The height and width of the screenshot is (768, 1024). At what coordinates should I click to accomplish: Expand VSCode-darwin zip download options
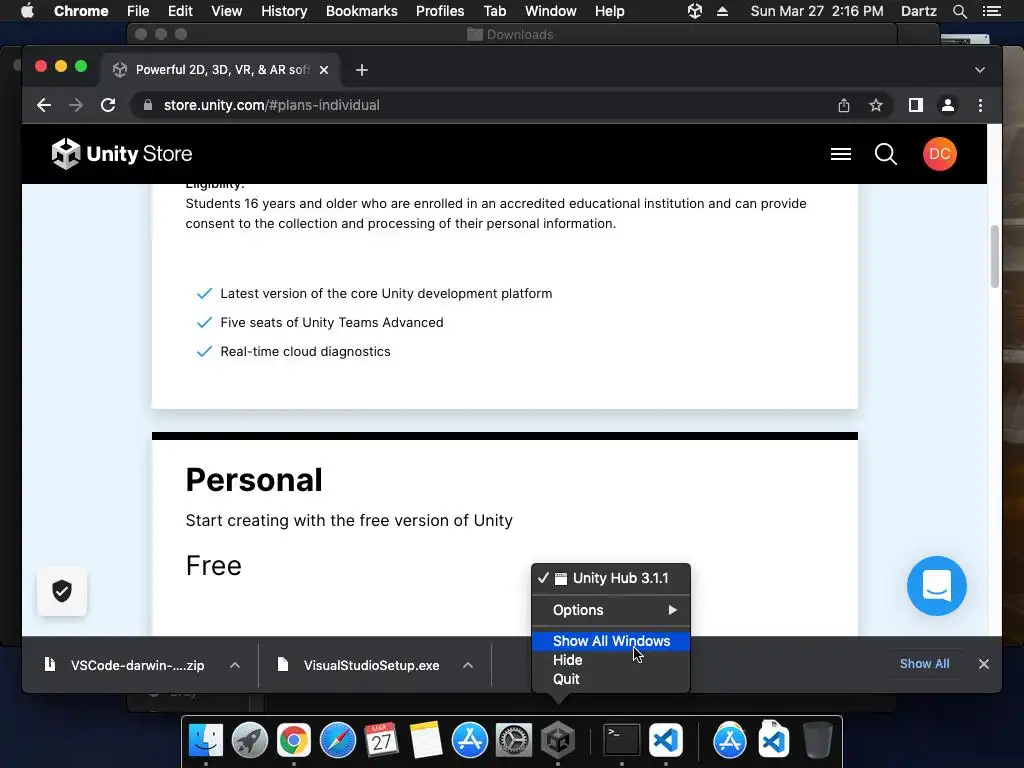pos(235,665)
